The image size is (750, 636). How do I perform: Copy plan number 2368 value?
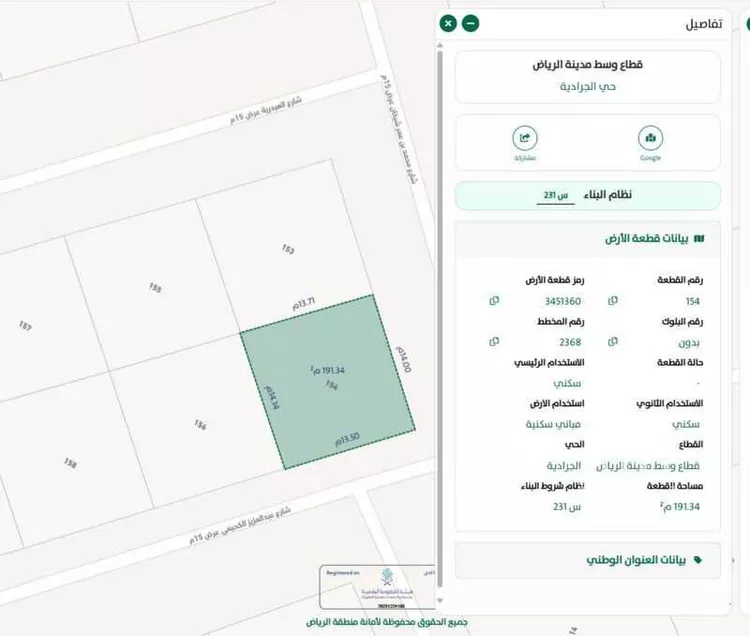point(494,342)
